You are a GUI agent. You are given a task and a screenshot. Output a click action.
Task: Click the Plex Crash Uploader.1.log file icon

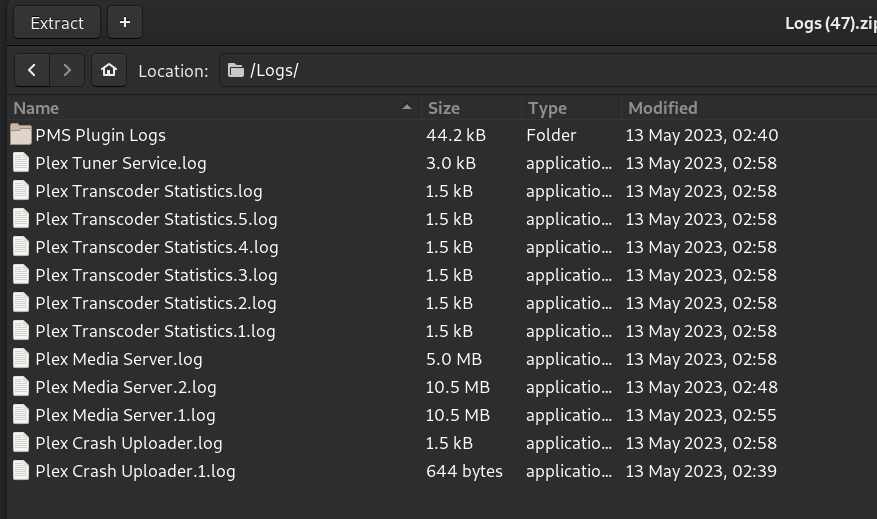click(x=21, y=471)
